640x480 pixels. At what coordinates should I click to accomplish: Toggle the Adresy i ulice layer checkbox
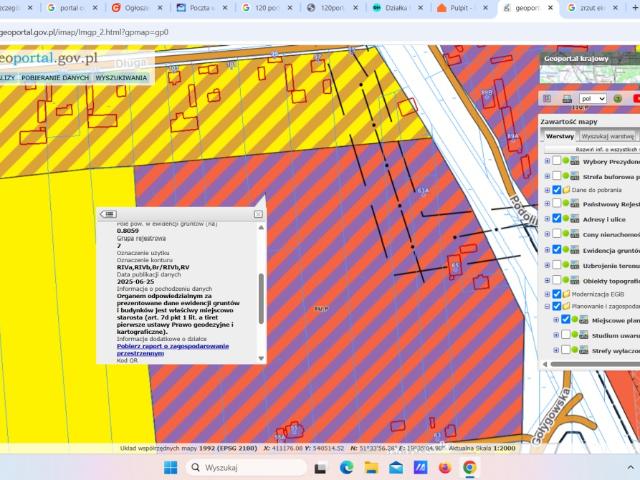557,218
